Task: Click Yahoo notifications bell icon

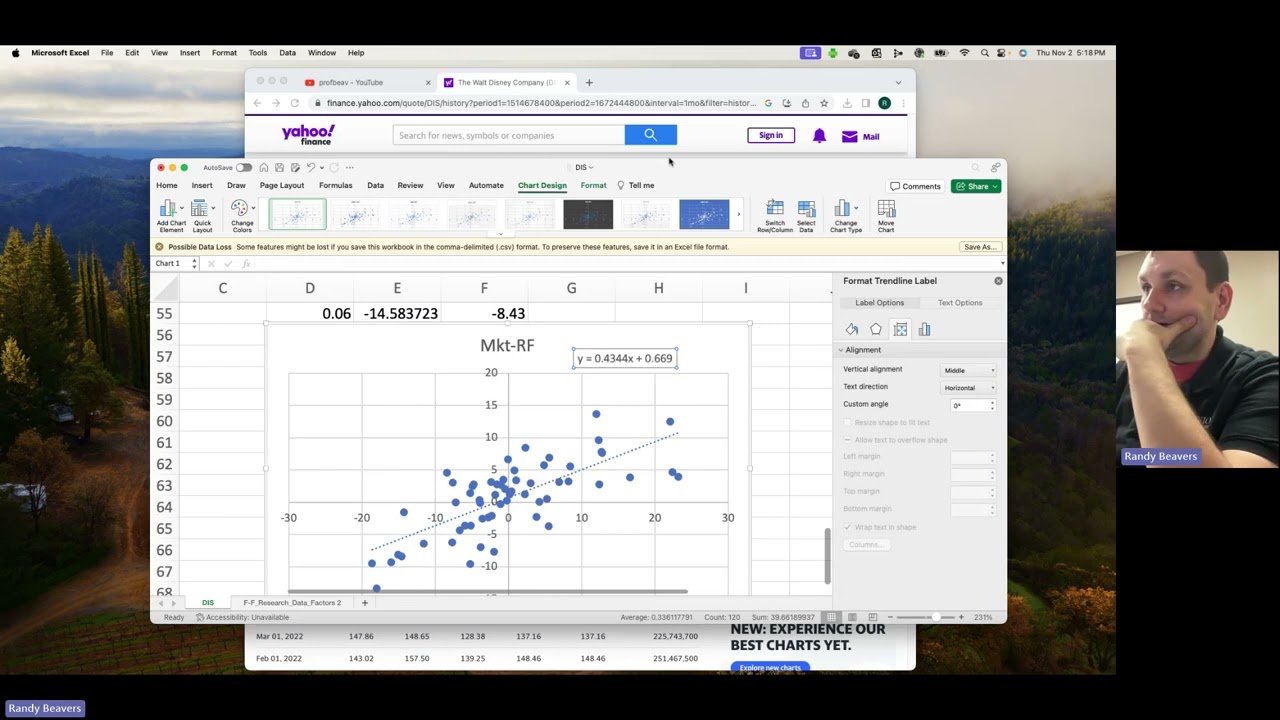Action: 819,136
